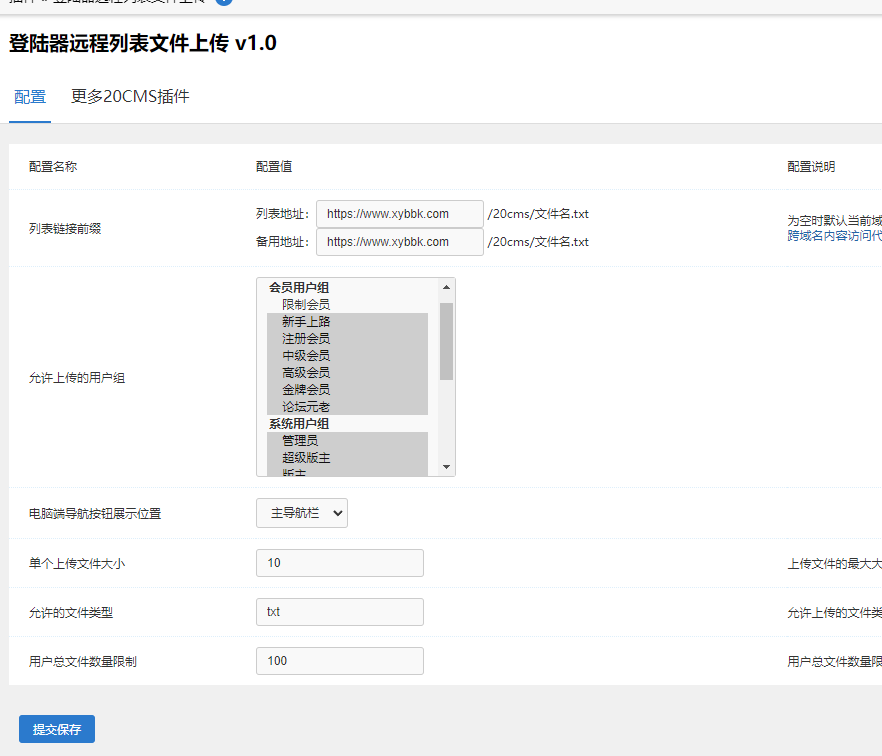Expand the 主导航栏 position dropdown

(301, 513)
